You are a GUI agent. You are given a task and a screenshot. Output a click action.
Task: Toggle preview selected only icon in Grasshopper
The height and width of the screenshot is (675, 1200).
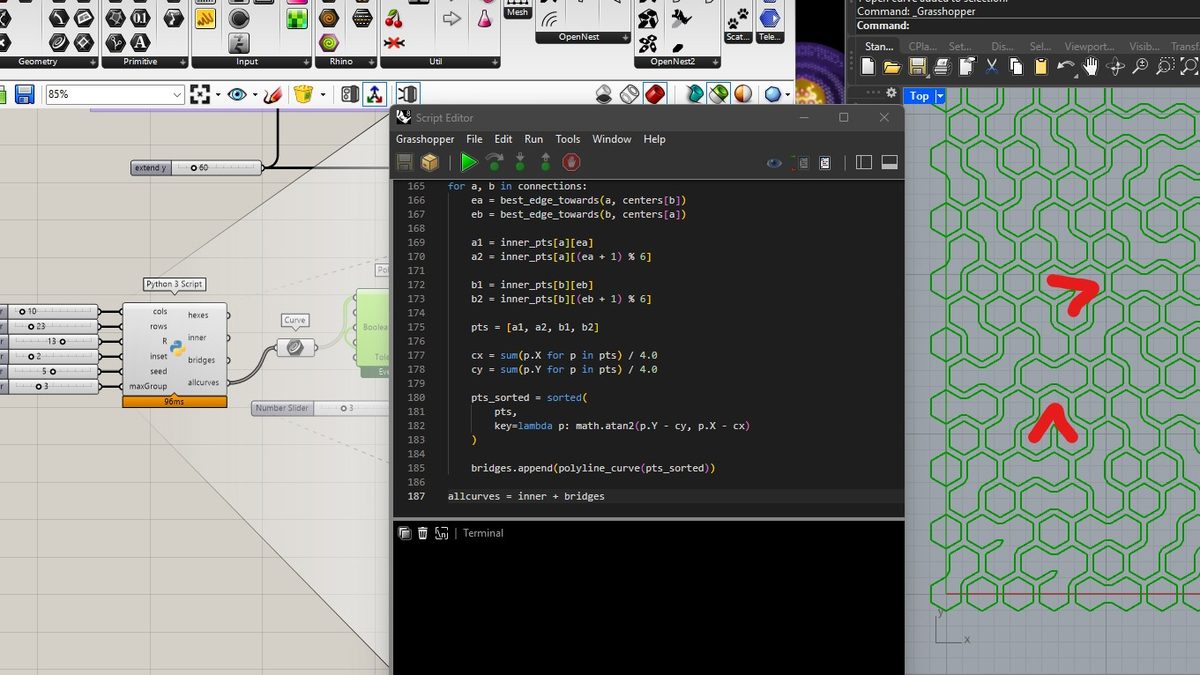click(x=719, y=94)
